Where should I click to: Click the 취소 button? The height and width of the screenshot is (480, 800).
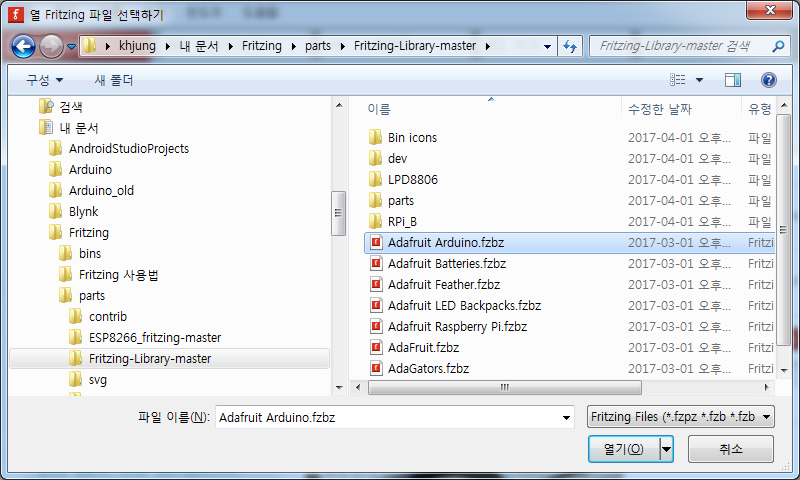click(x=731, y=449)
